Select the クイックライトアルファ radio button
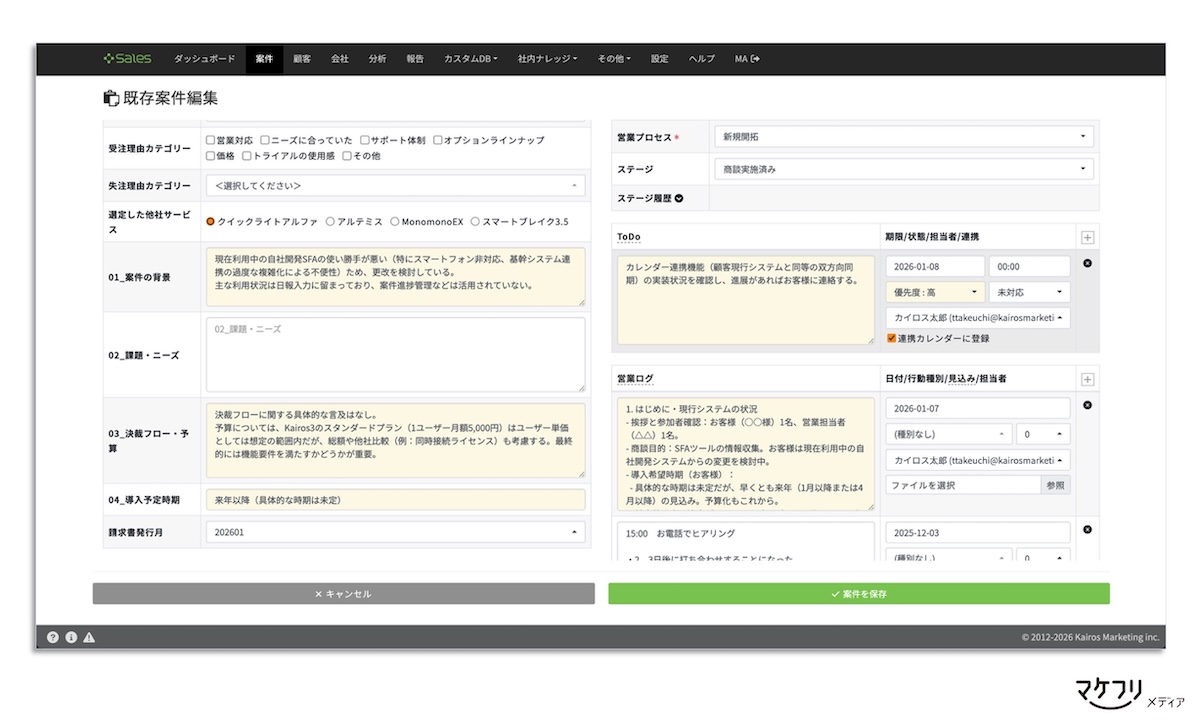Viewport: 1200px width, 726px height. 210,222
